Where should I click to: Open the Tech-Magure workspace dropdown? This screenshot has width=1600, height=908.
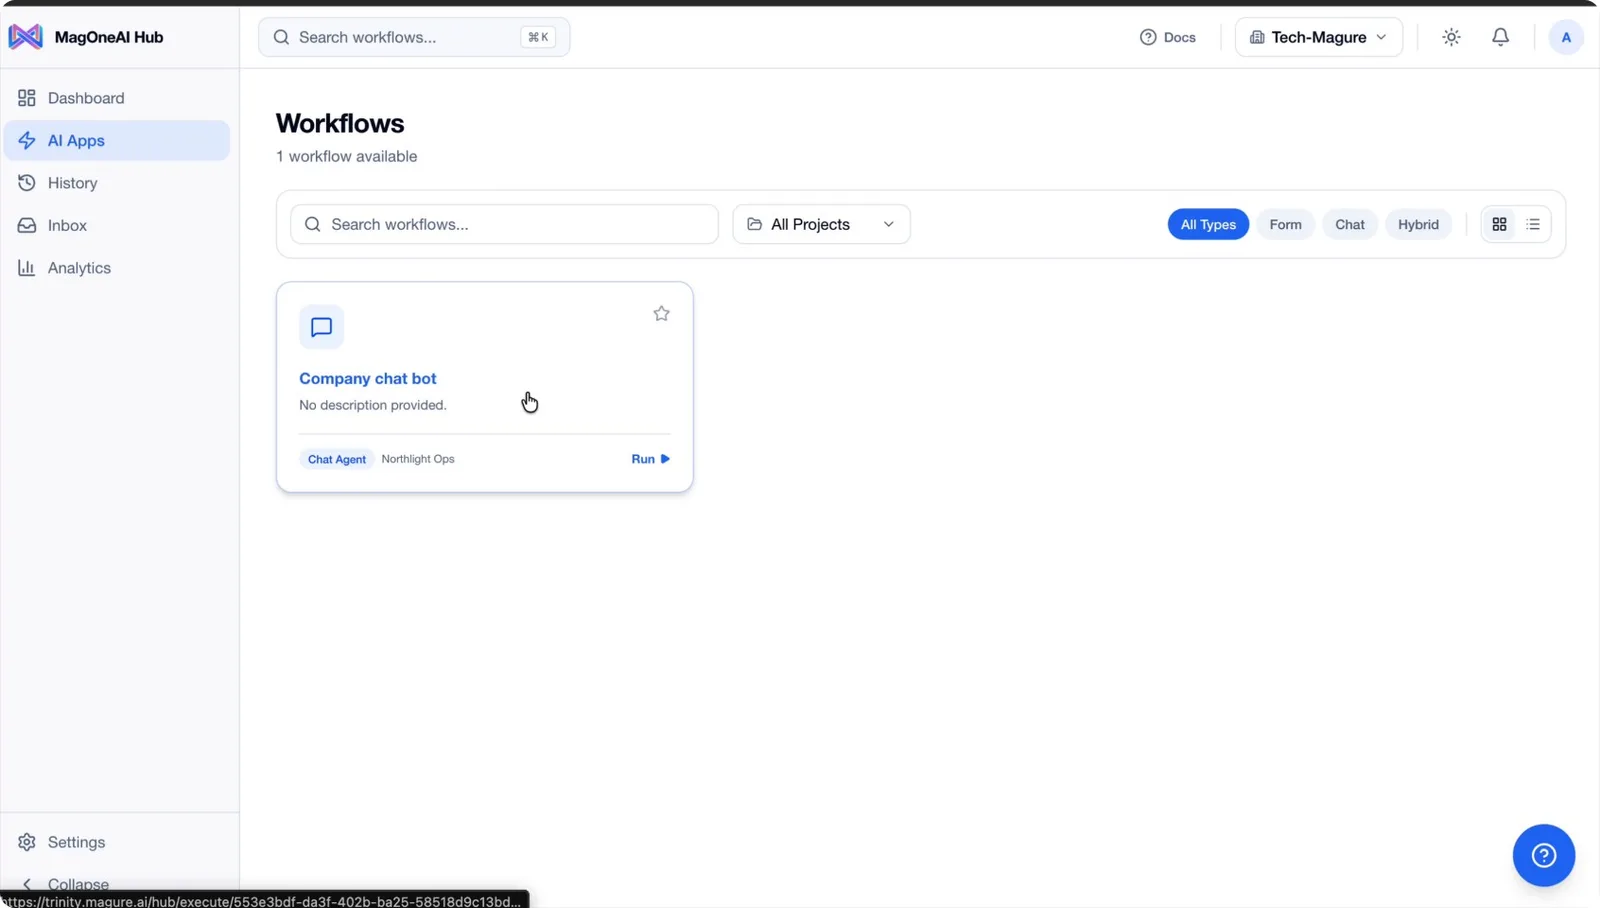tap(1318, 37)
